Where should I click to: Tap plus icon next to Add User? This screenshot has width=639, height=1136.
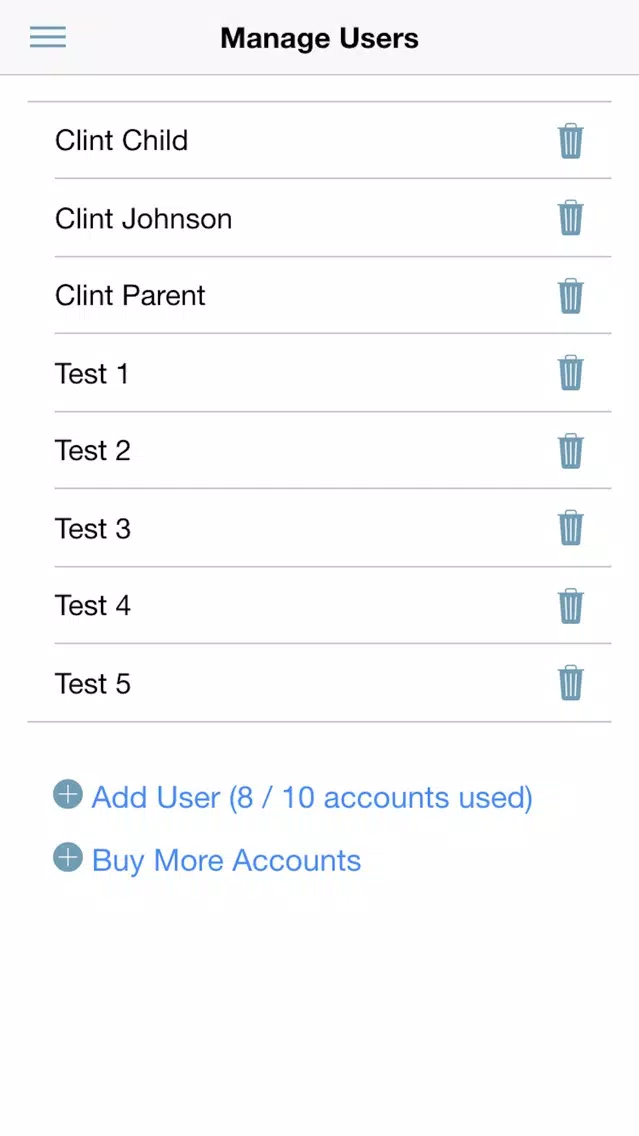tap(67, 794)
